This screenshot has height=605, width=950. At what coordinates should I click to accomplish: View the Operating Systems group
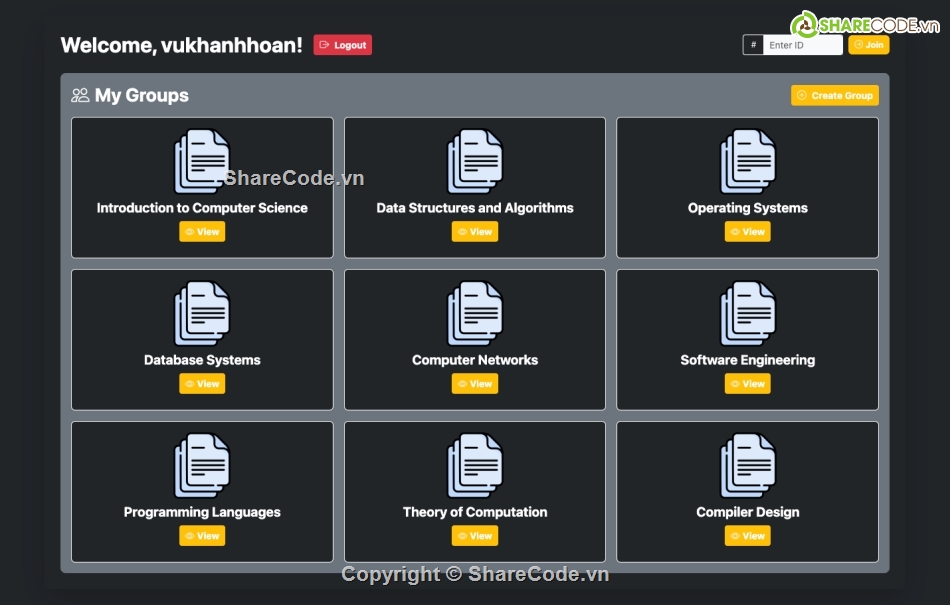(x=748, y=232)
